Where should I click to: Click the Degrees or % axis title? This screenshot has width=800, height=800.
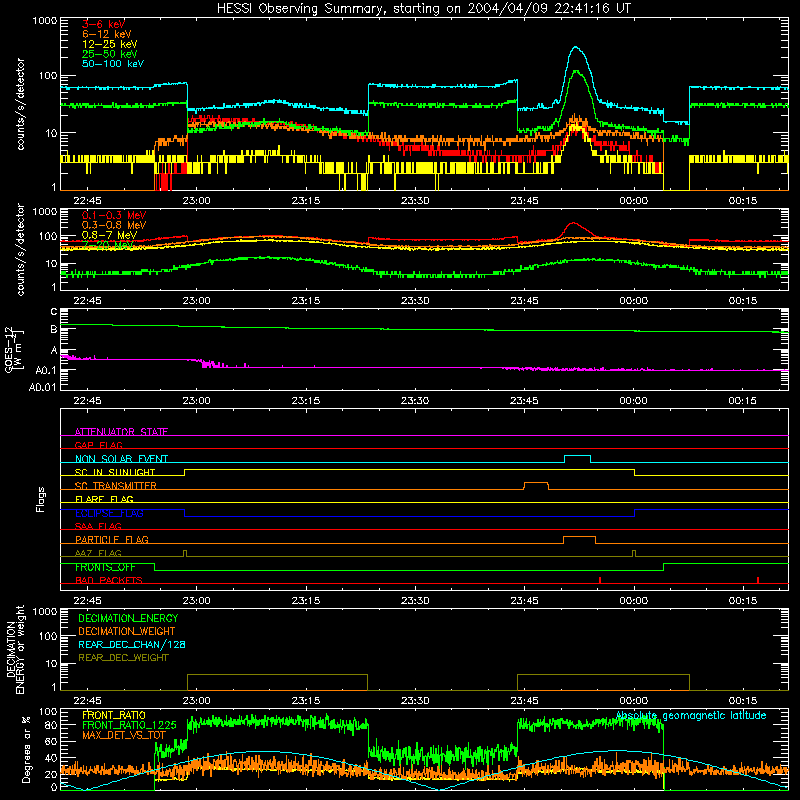(26, 749)
